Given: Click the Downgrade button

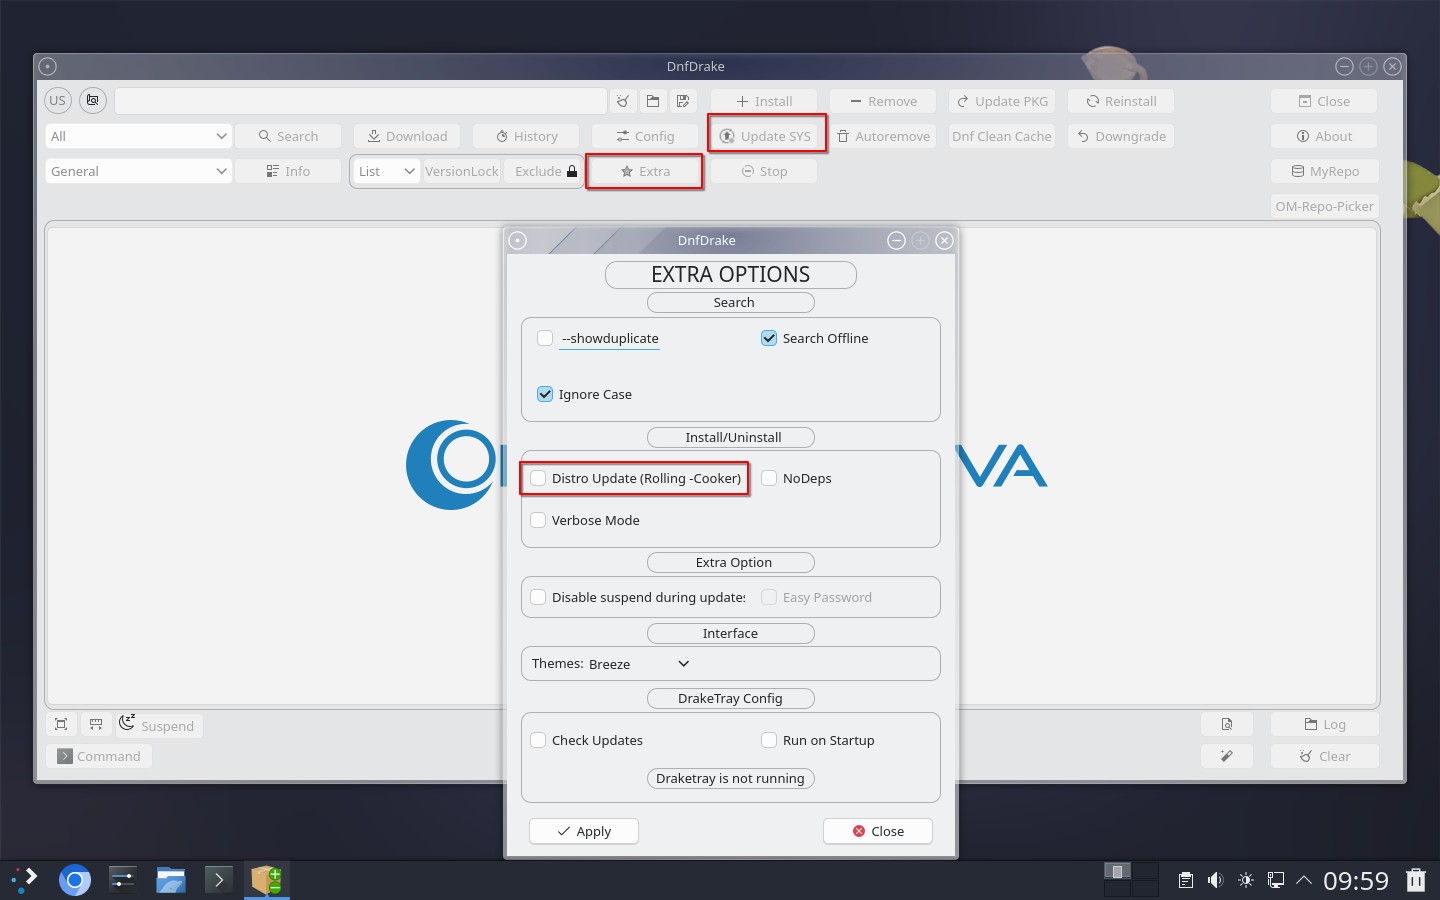Looking at the screenshot, I should coord(1121,136).
